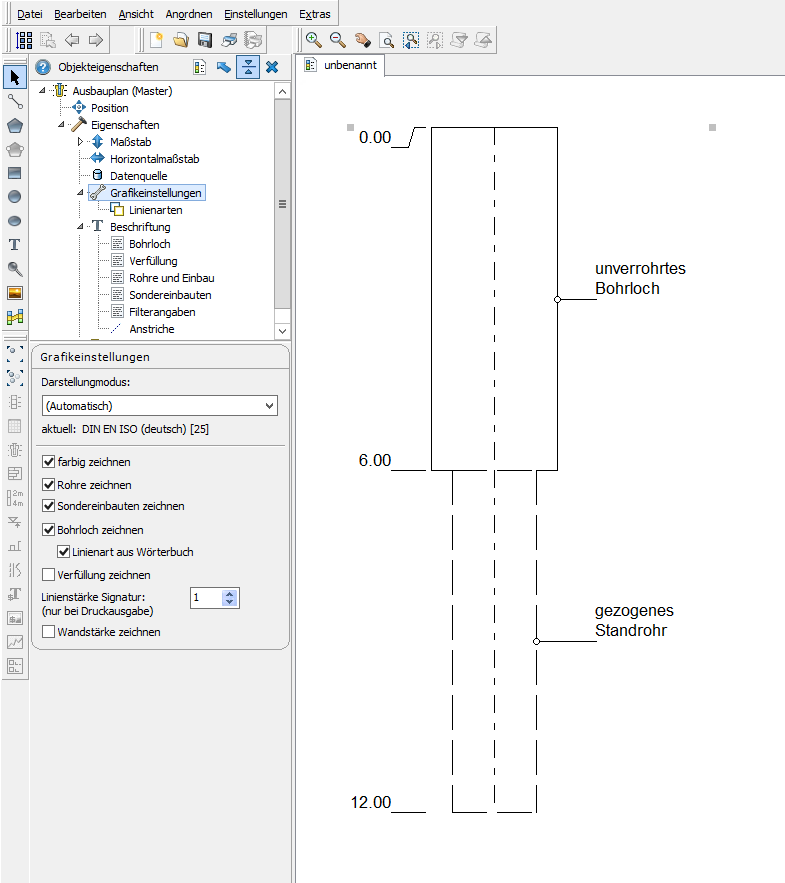This screenshot has height=883, width=785.
Task: Toggle 'Linienart aus Wörterbuch' checkbox
Action: (x=64, y=552)
